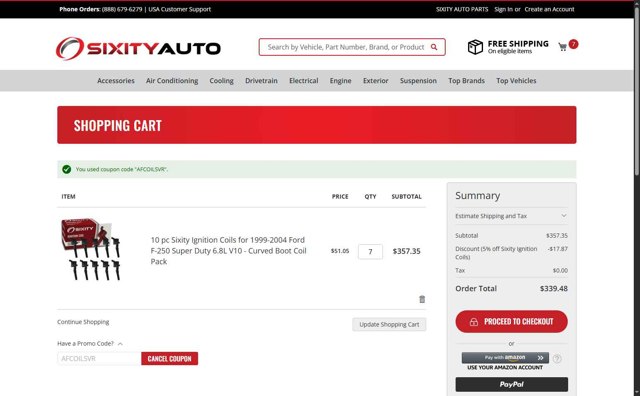Click the green coupon success checkmark
This screenshot has width=640, height=396.
[67, 169]
